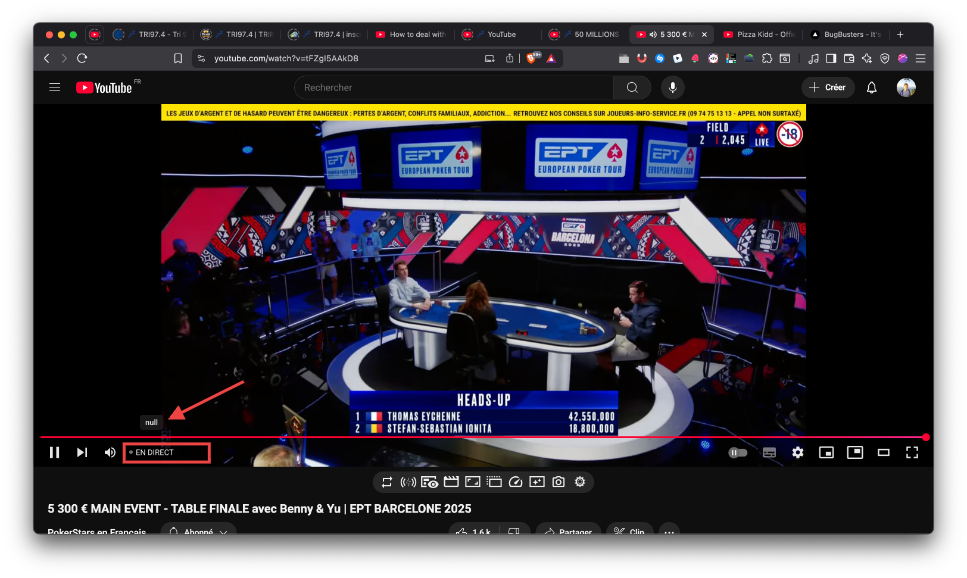The width and height of the screenshot is (967, 578).
Task: Toggle subtitles on the video
Action: pyautogui.click(x=769, y=452)
